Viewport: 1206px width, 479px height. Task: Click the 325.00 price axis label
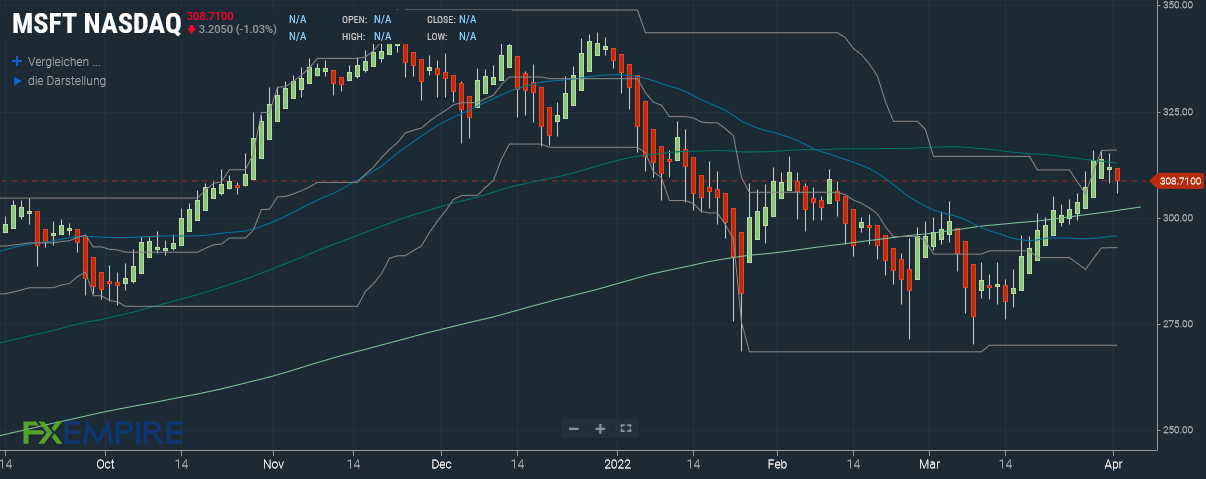pos(1177,111)
